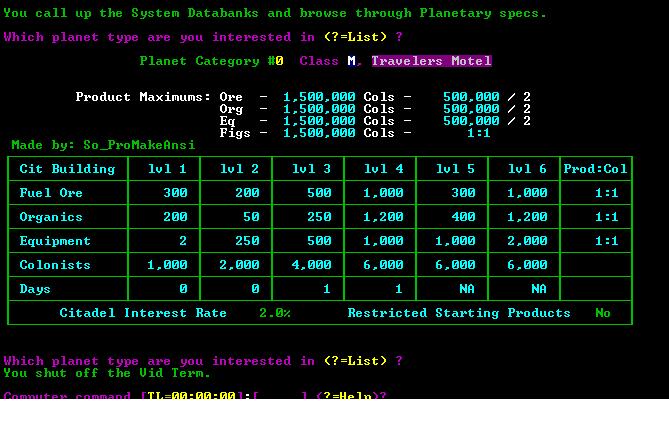The image size is (669, 432).
Task: Click the Restricted Starting Products No value
Action: coord(603,313)
